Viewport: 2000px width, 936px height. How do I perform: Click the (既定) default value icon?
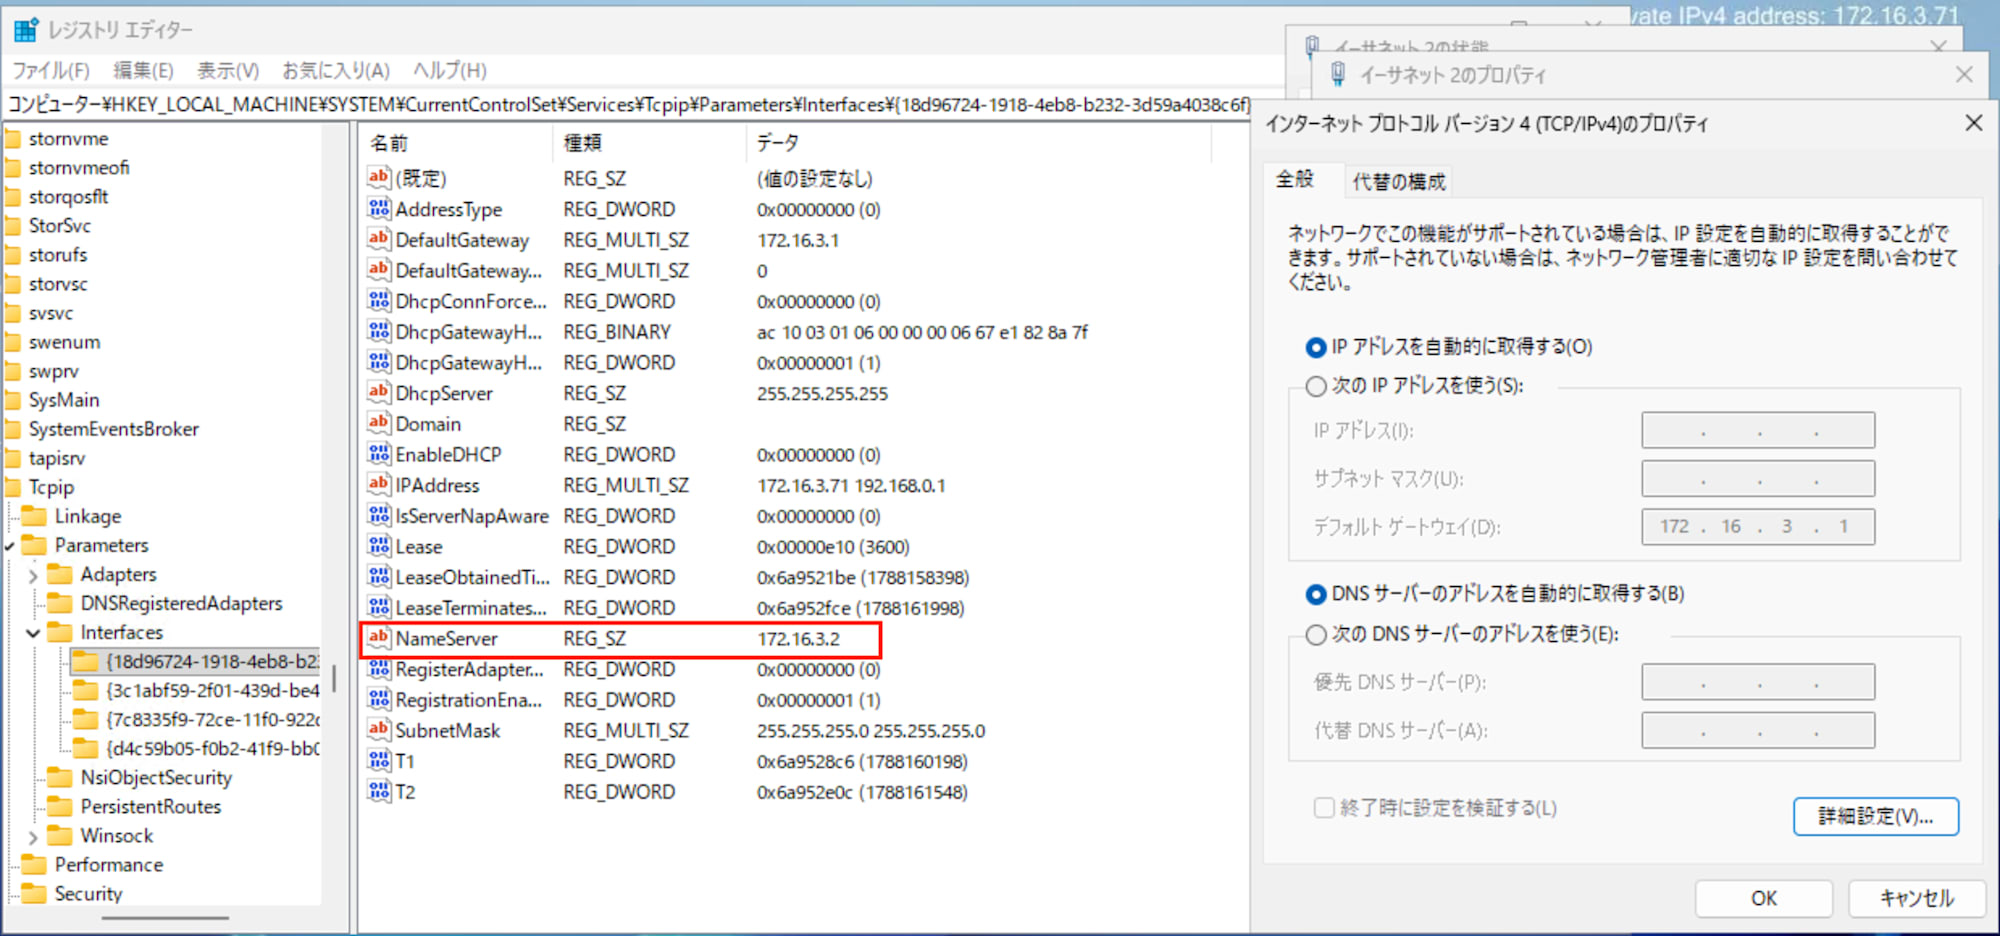click(x=379, y=178)
